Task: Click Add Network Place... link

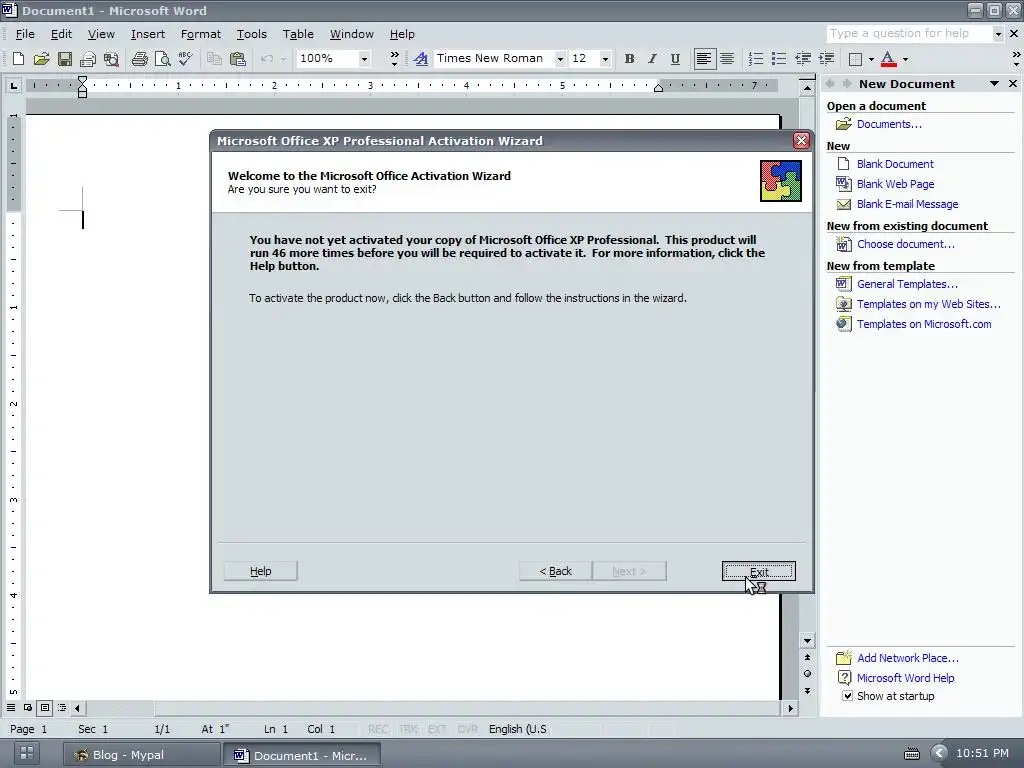Action: coord(908,658)
